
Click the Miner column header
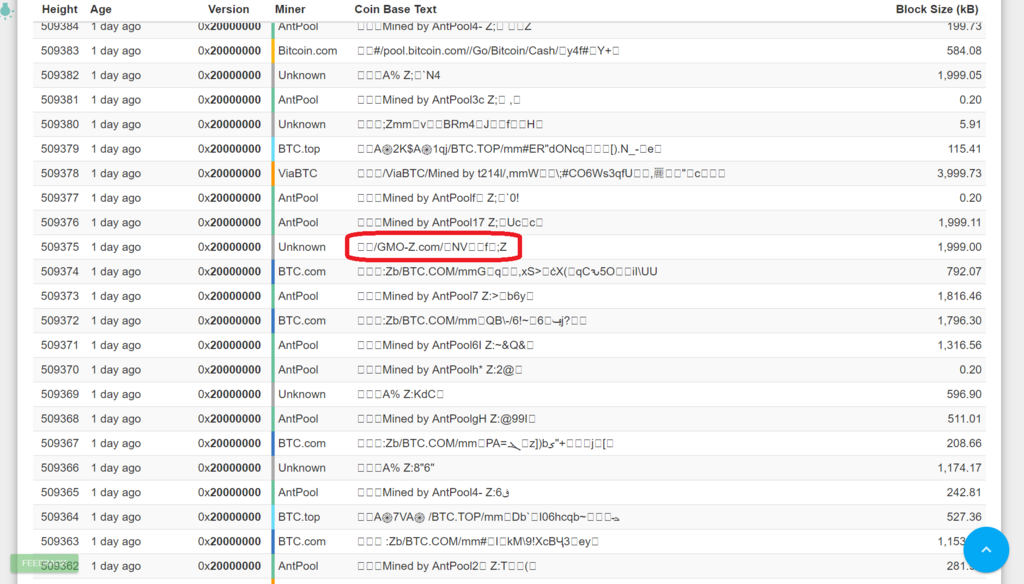tap(290, 9)
